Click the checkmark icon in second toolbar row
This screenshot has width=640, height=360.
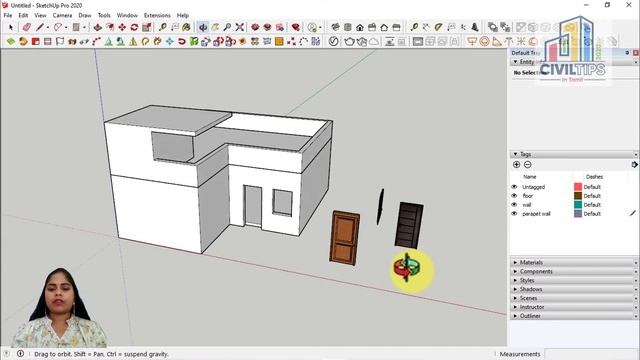click(333, 41)
